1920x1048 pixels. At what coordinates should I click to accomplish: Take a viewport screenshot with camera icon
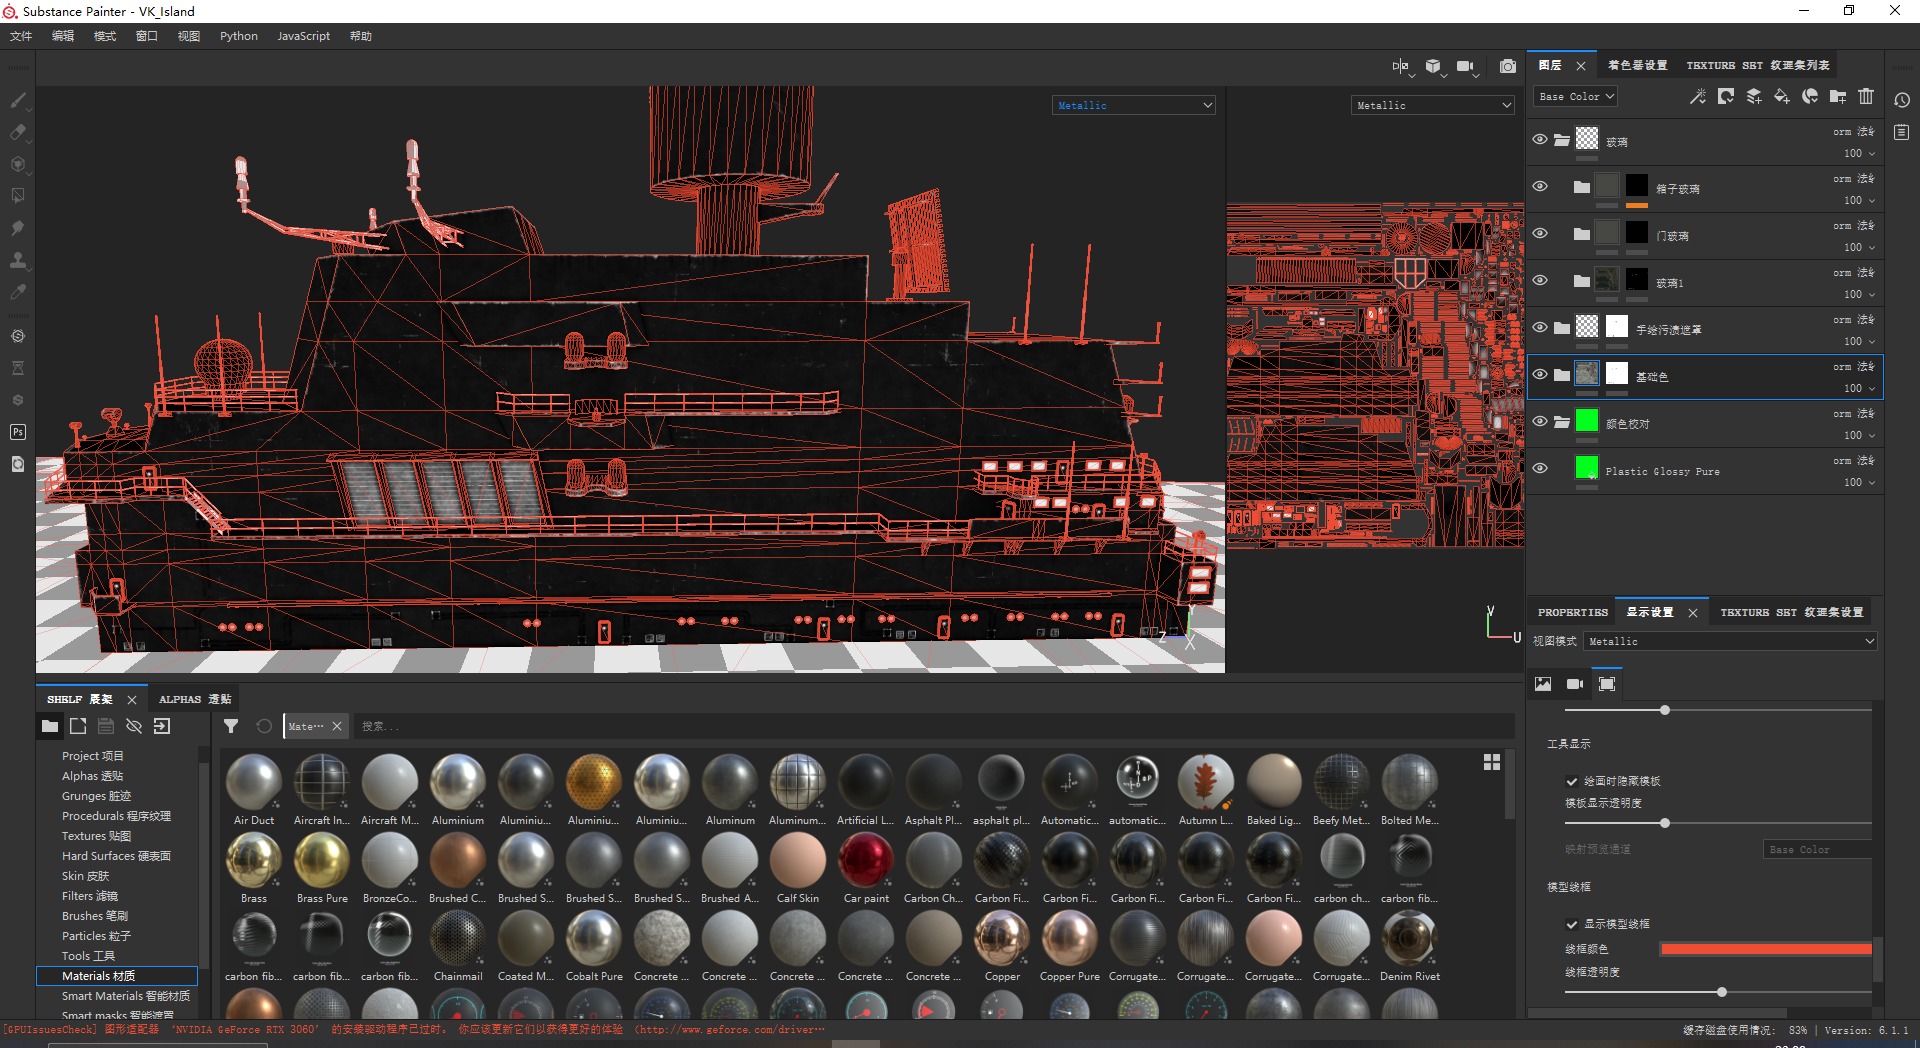pos(1508,66)
